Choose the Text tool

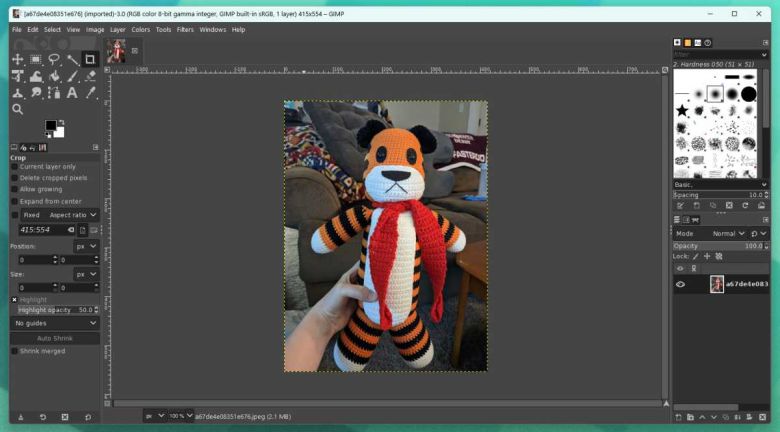tap(71, 93)
